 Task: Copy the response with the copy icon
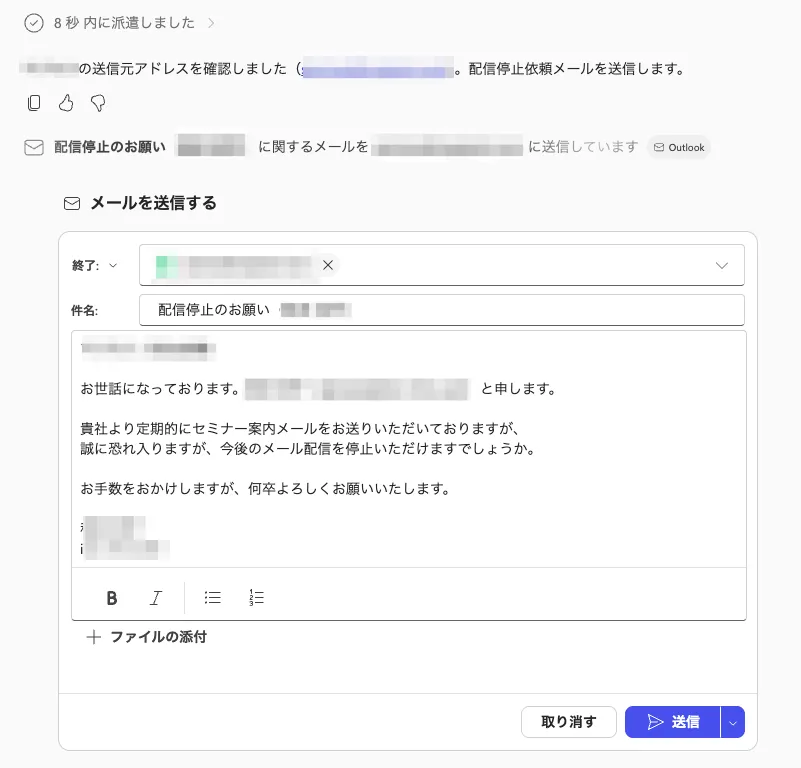[x=34, y=103]
